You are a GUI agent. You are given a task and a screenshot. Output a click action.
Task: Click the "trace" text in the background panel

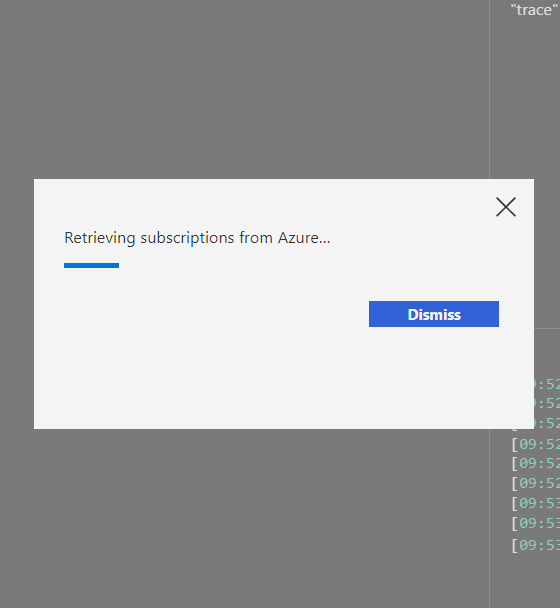[534, 10]
